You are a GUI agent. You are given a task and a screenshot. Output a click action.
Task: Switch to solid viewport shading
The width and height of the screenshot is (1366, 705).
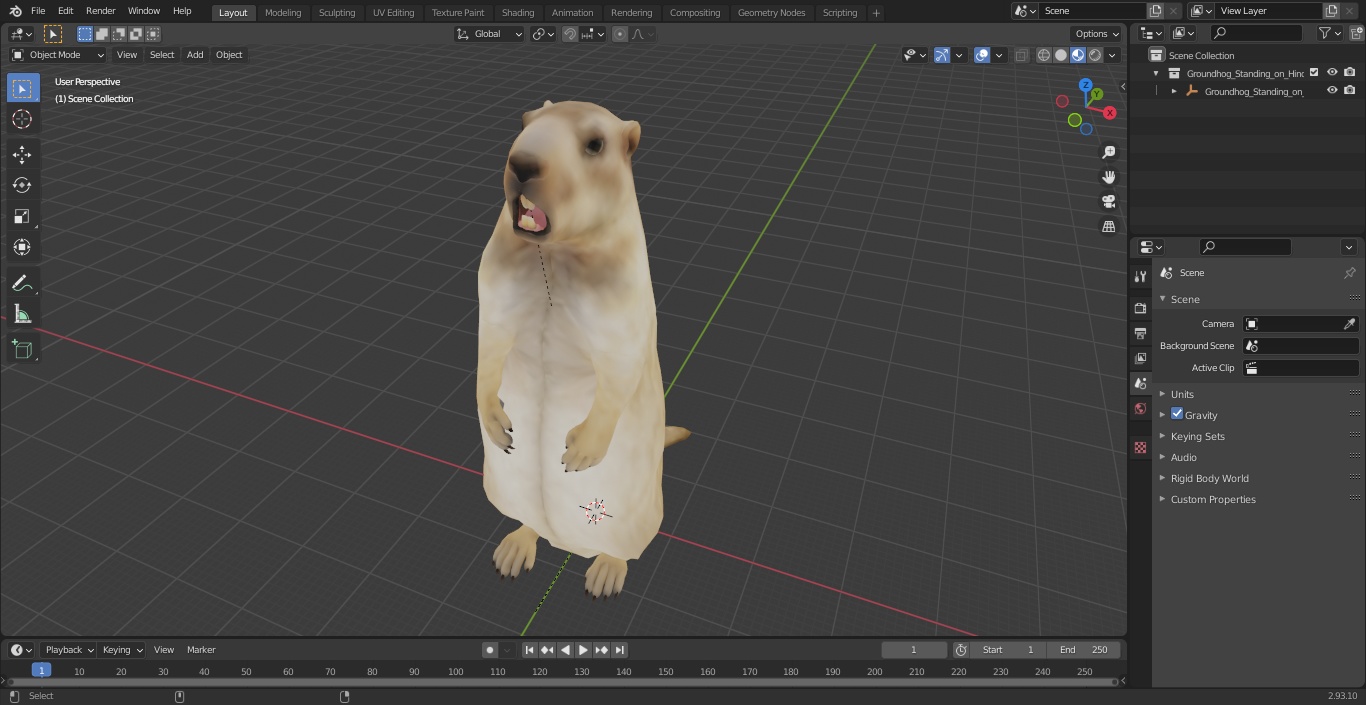coord(1060,55)
